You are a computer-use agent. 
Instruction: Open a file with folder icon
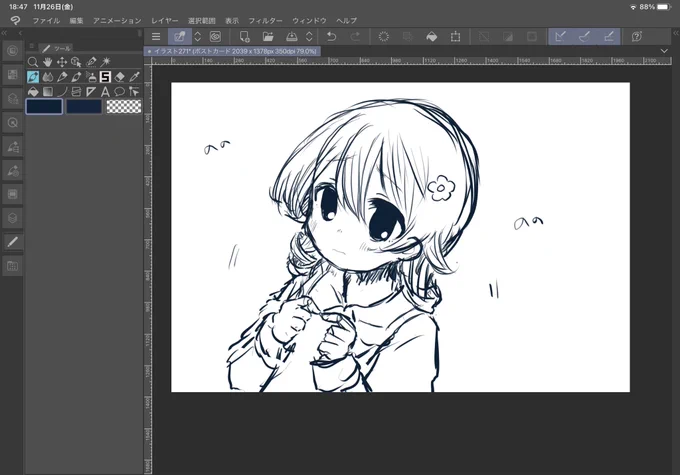(x=268, y=36)
